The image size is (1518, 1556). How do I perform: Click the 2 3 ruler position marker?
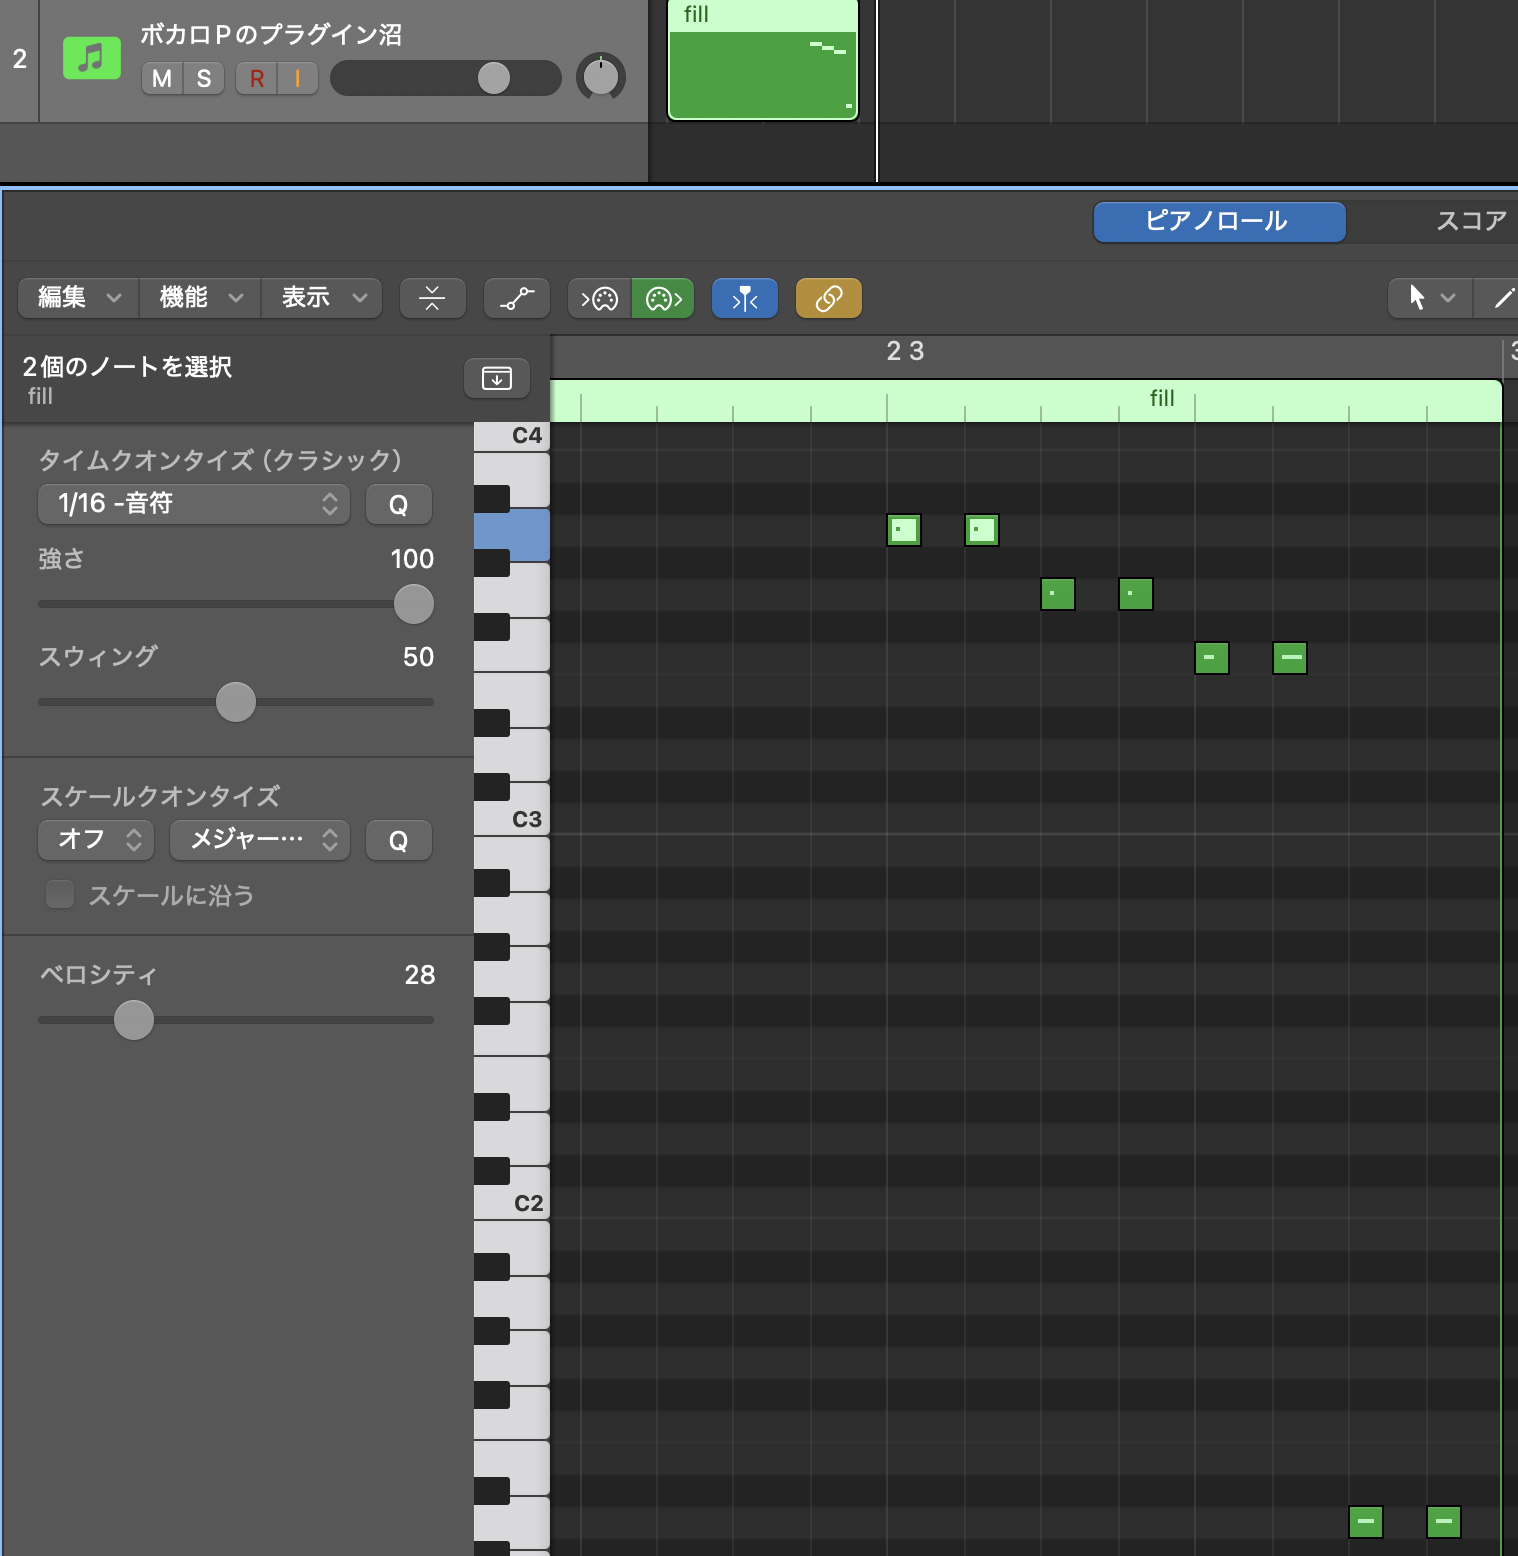(905, 351)
